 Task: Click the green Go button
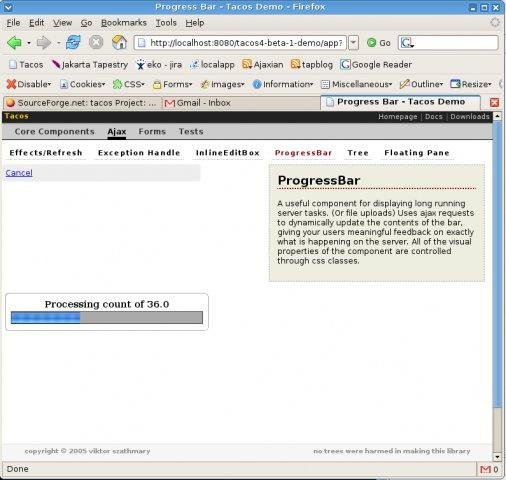tap(379, 43)
